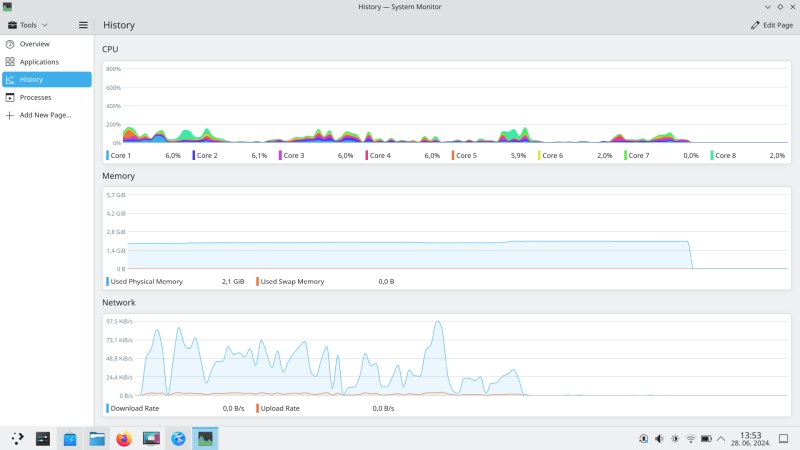Viewport: 800px width, 450px height.
Task: Select the Overview page
Action: pyautogui.click(x=34, y=44)
